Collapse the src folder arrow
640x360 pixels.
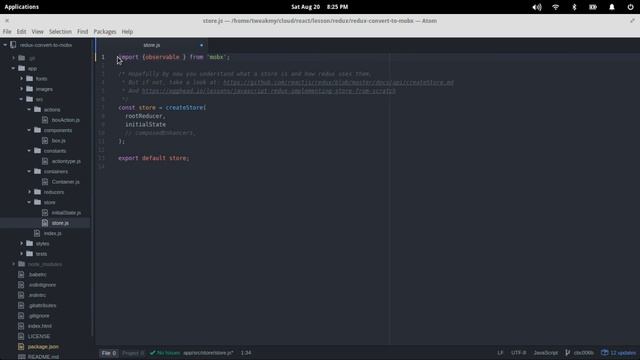[21, 99]
